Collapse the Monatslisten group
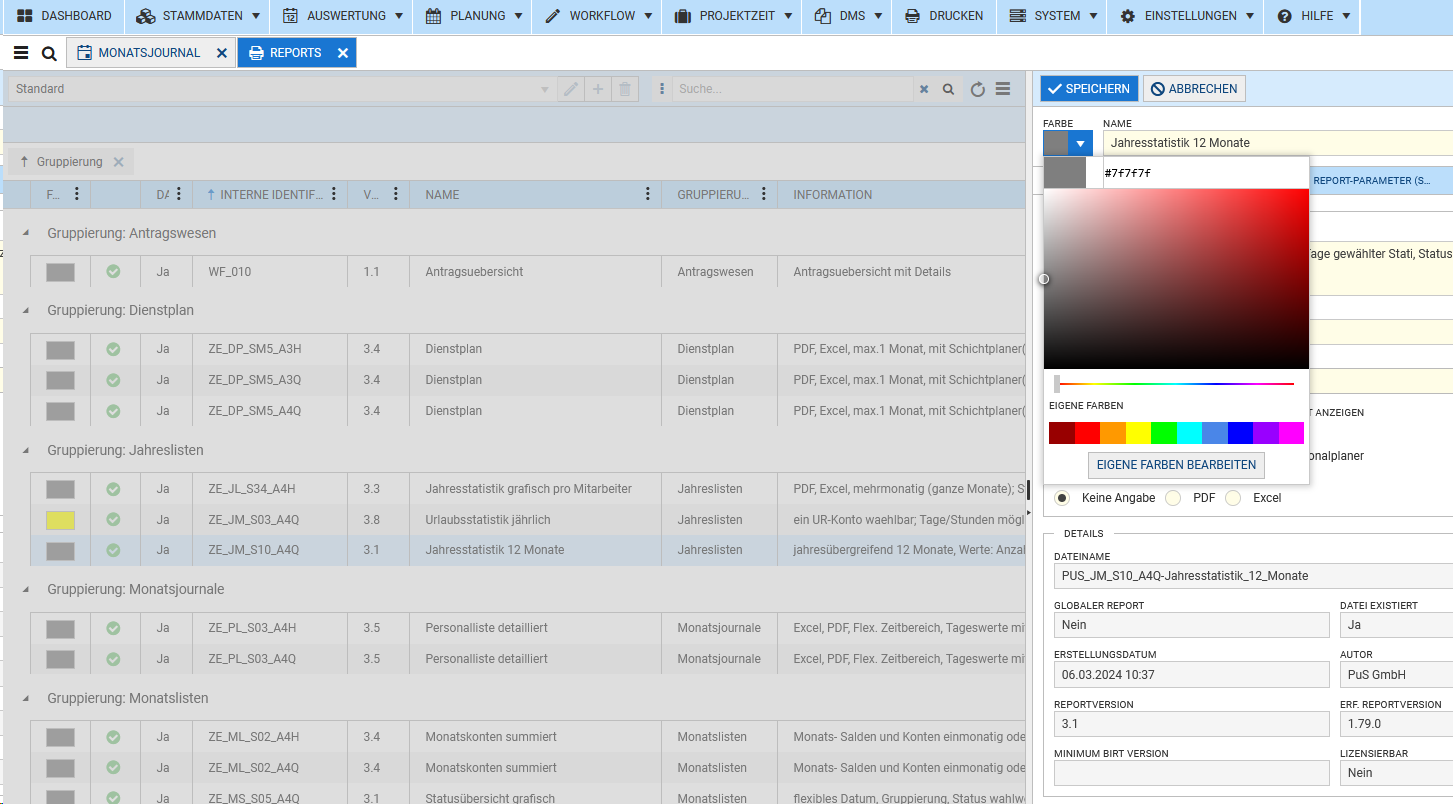The height and width of the screenshot is (804, 1453). (25, 698)
